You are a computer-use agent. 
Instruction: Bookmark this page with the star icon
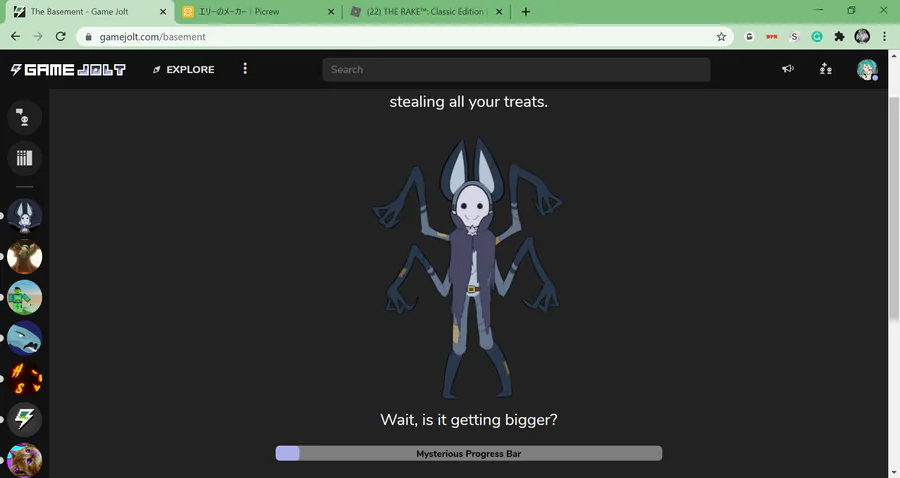click(x=721, y=37)
